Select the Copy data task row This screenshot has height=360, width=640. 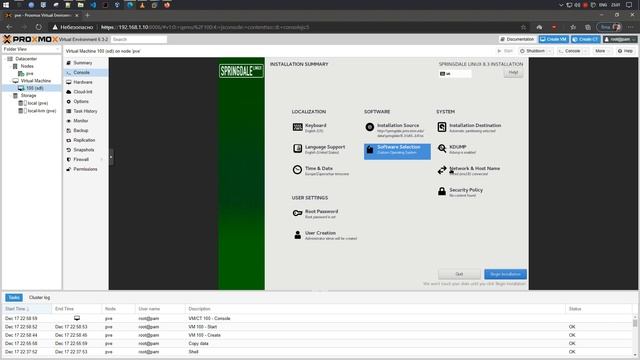[x=318, y=344]
